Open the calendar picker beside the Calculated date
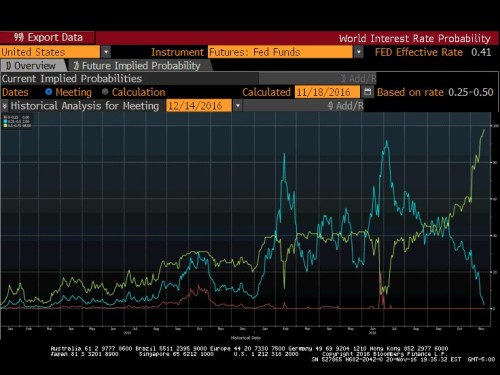Image resolution: width=500 pixels, height=375 pixels. point(367,92)
